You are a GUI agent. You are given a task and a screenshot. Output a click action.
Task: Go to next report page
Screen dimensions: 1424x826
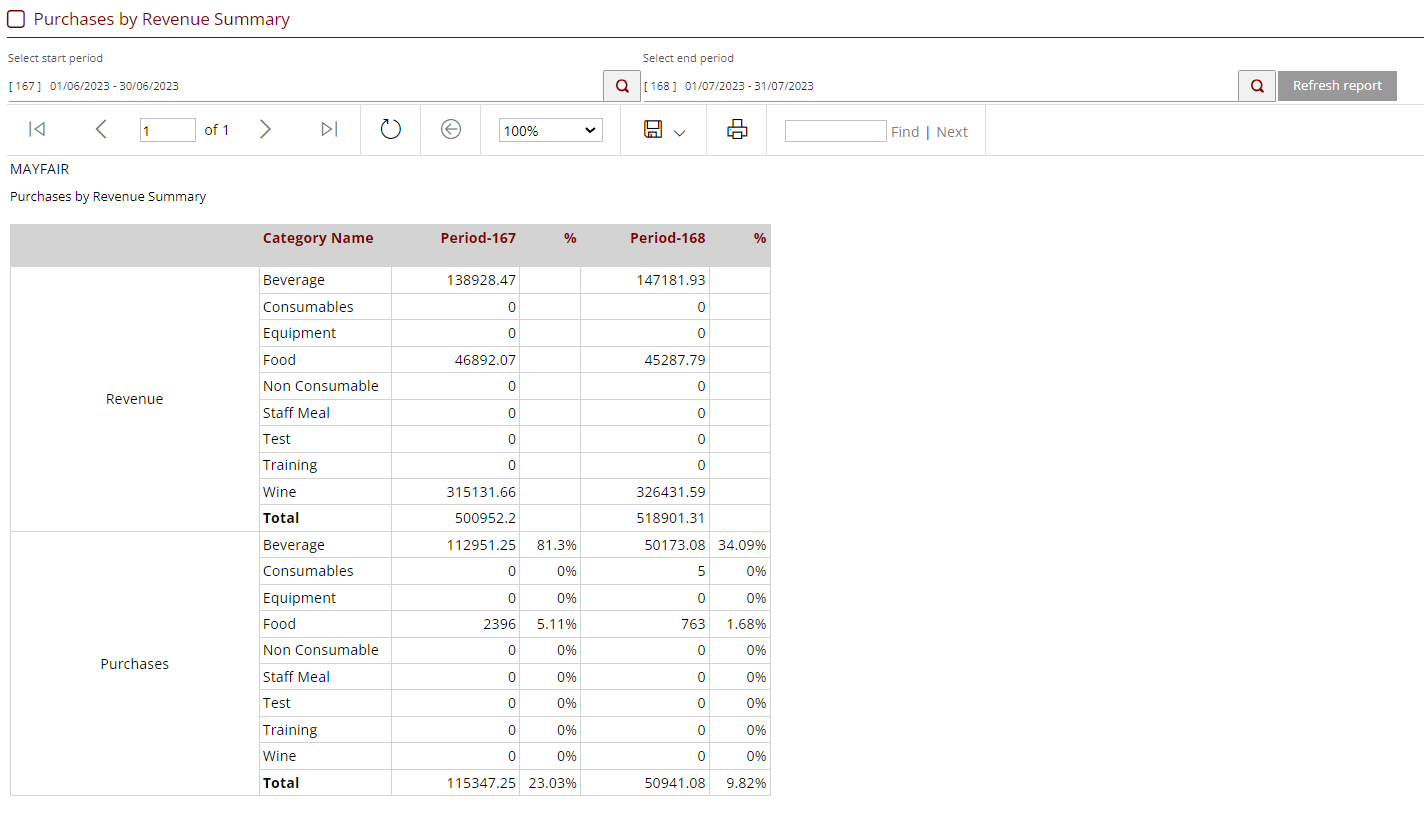point(265,129)
